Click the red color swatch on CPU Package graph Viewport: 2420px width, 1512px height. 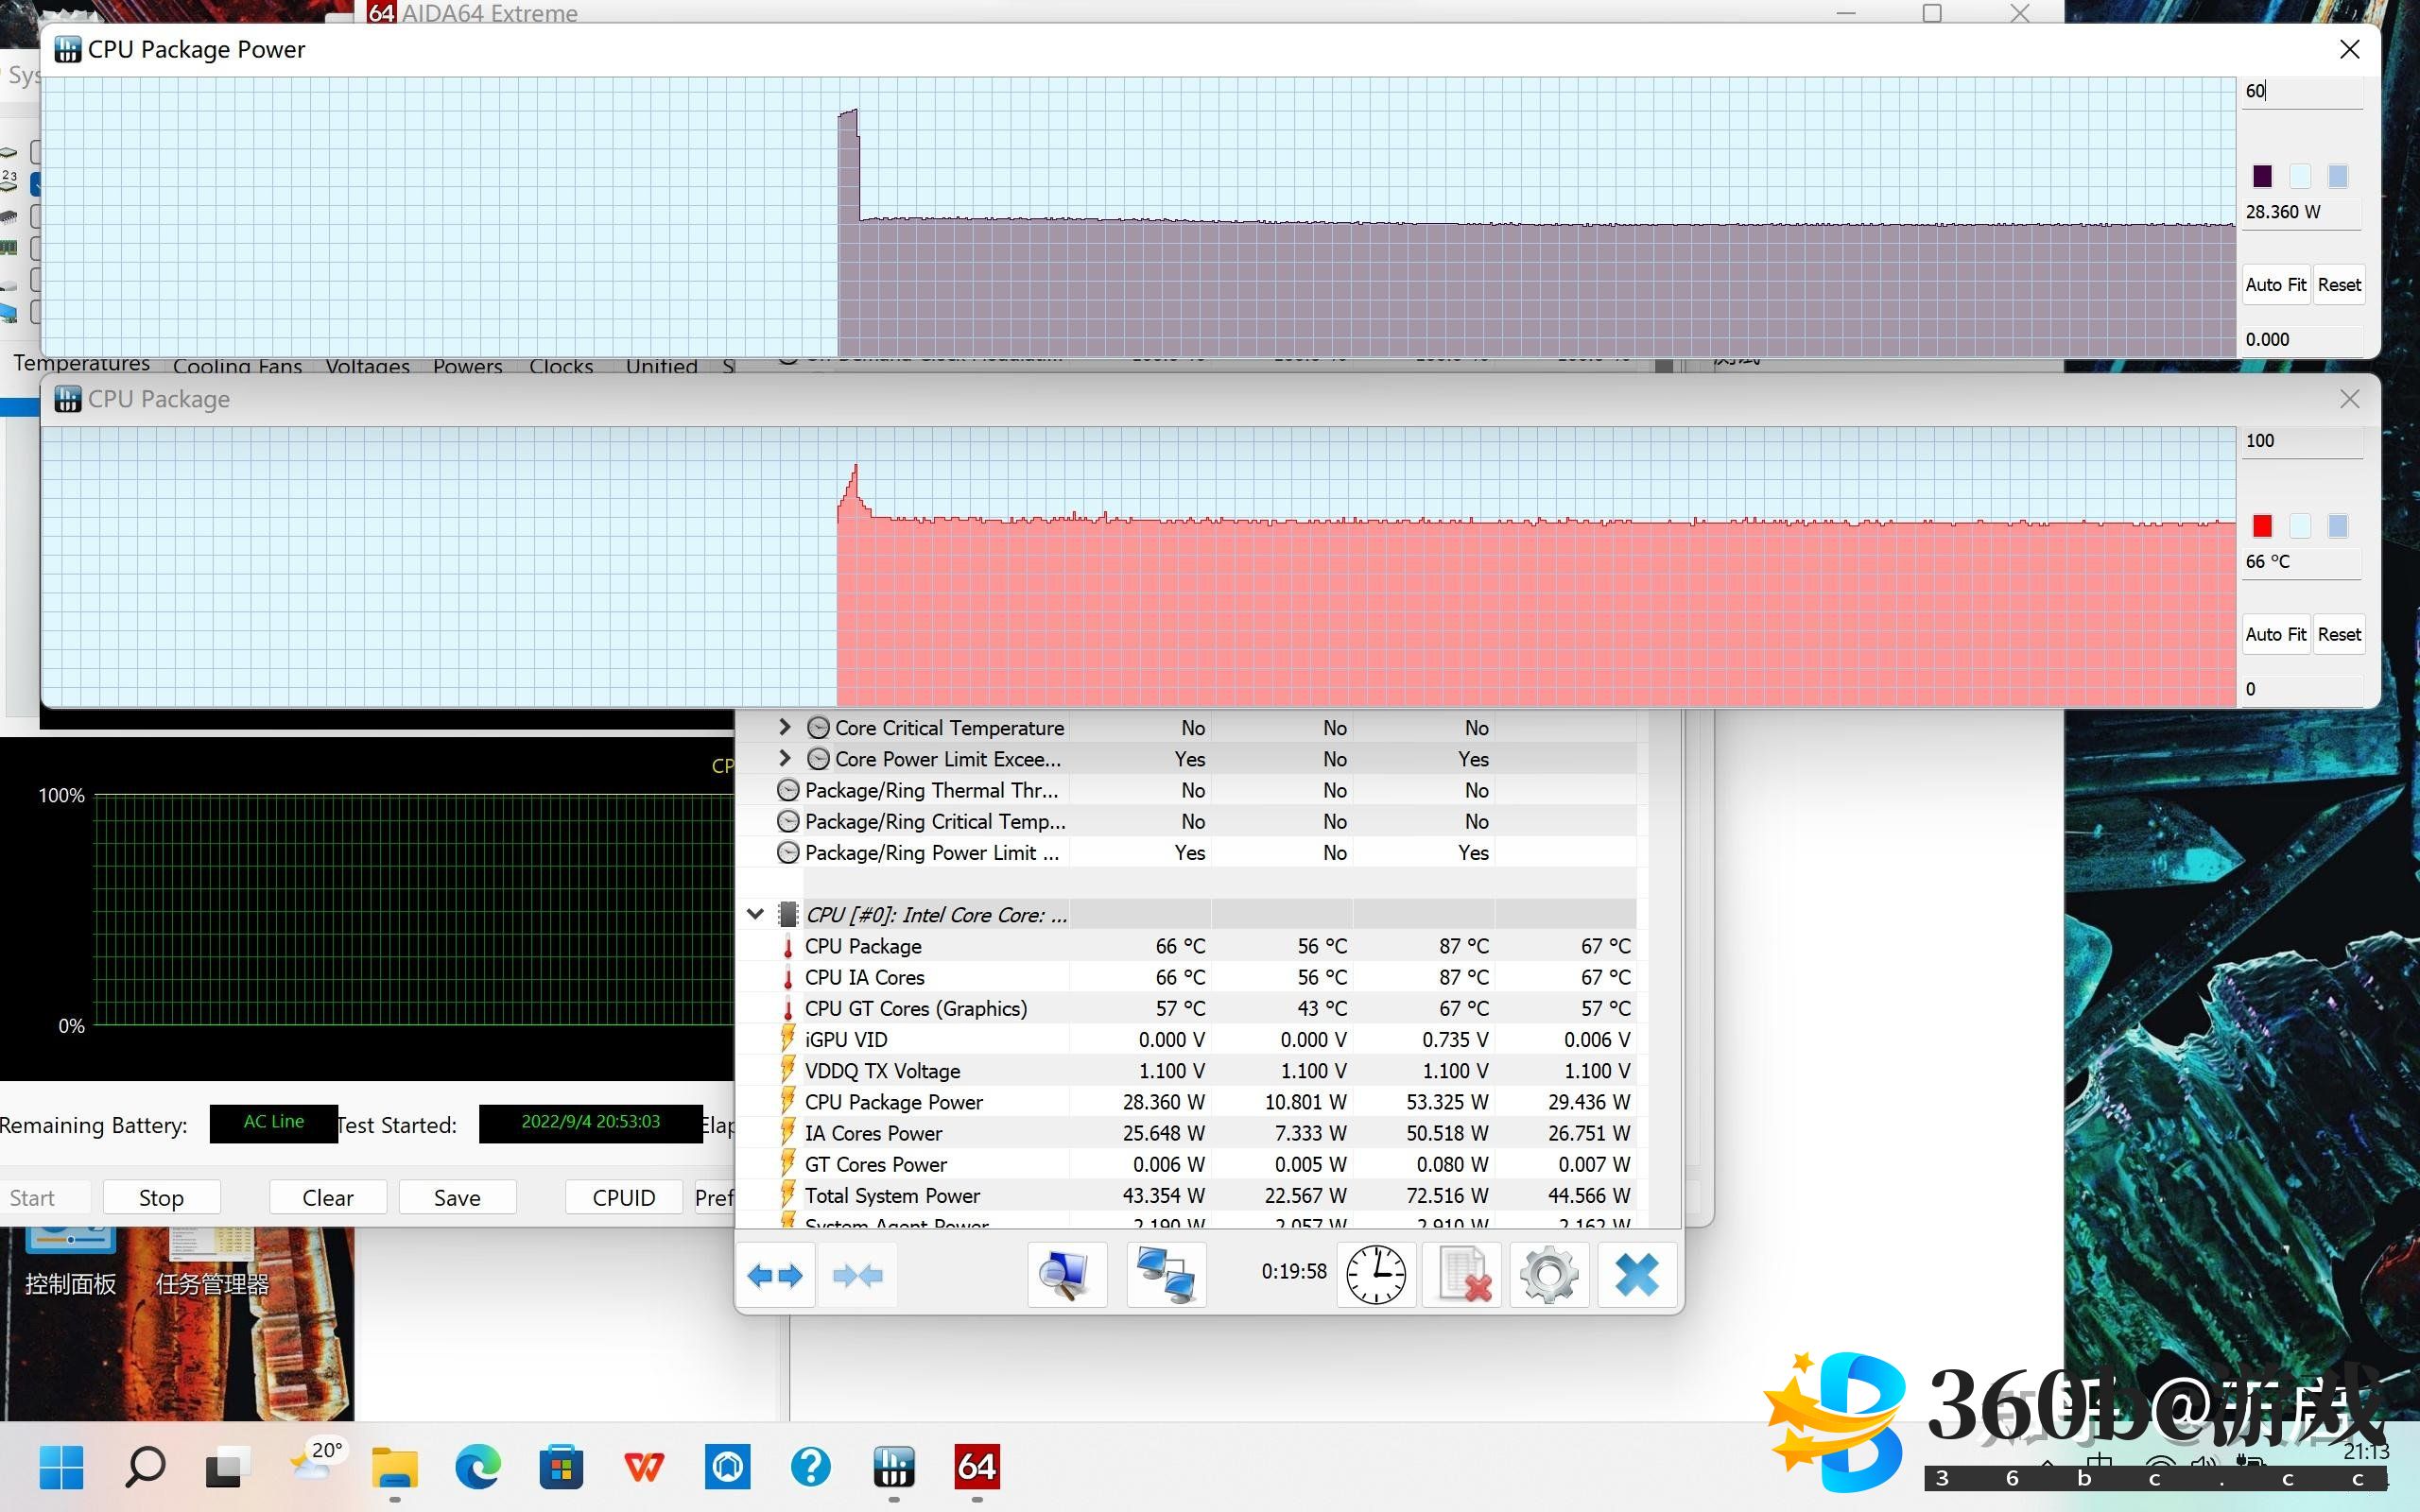point(2262,526)
